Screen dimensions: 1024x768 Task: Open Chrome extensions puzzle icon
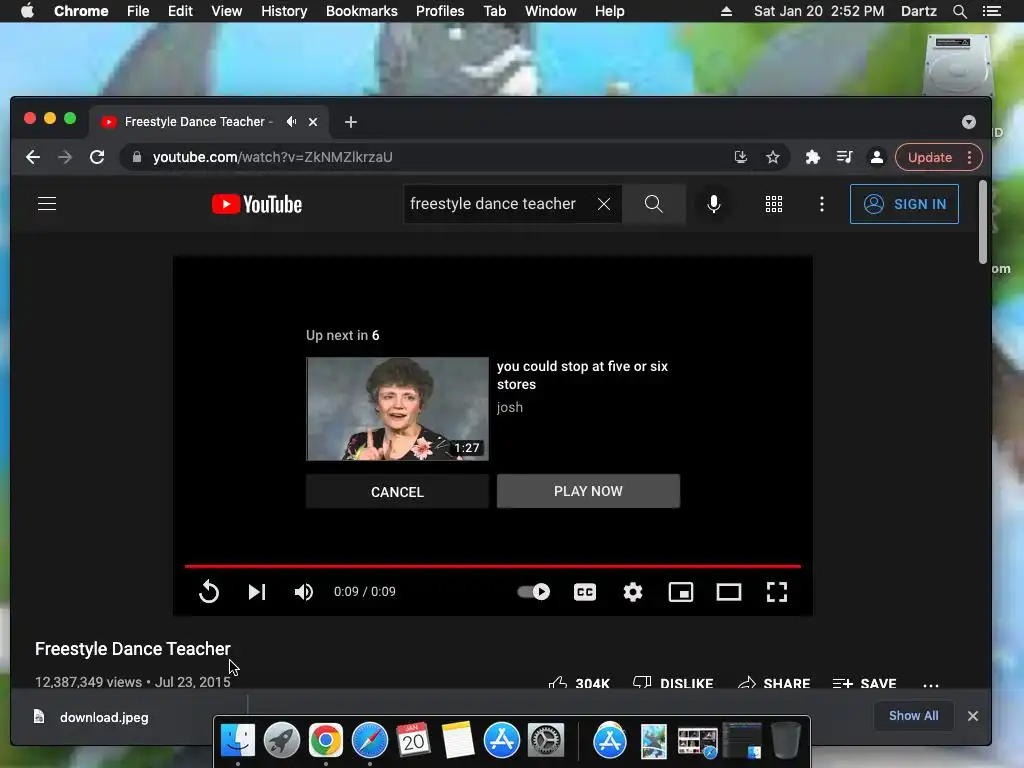(812, 157)
